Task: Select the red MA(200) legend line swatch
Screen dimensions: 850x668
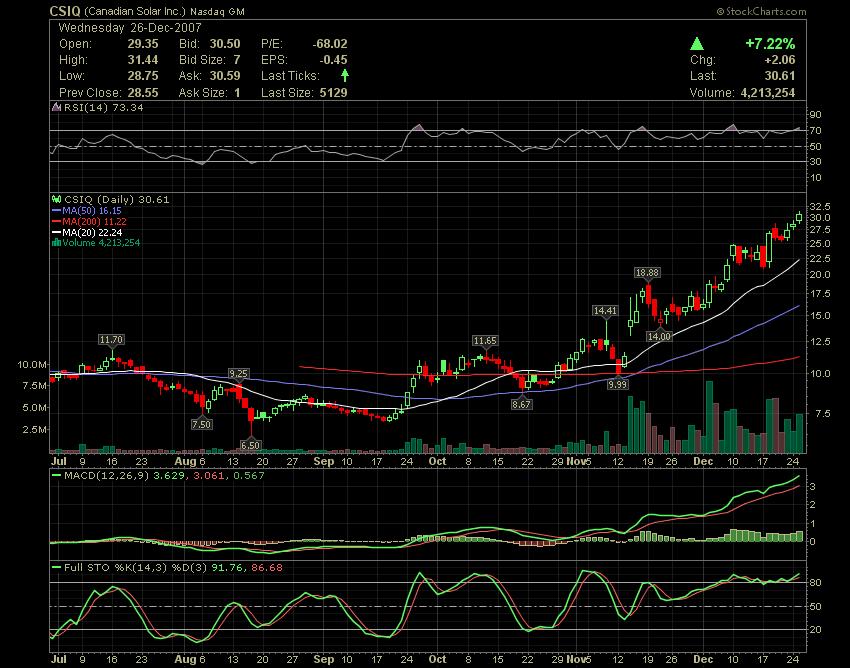Action: click(x=56, y=222)
